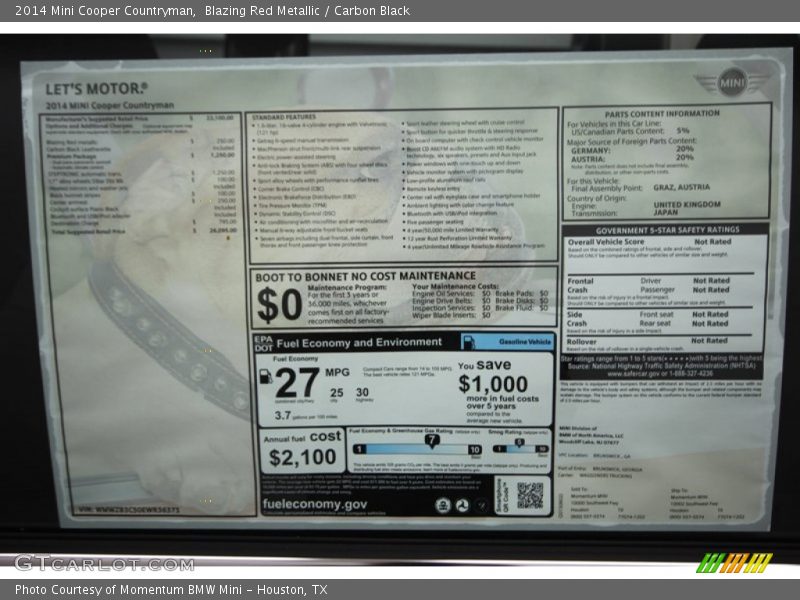Click the '$2,100' annual fuel cost
Viewport: 800px width, 600px height.
303,458
